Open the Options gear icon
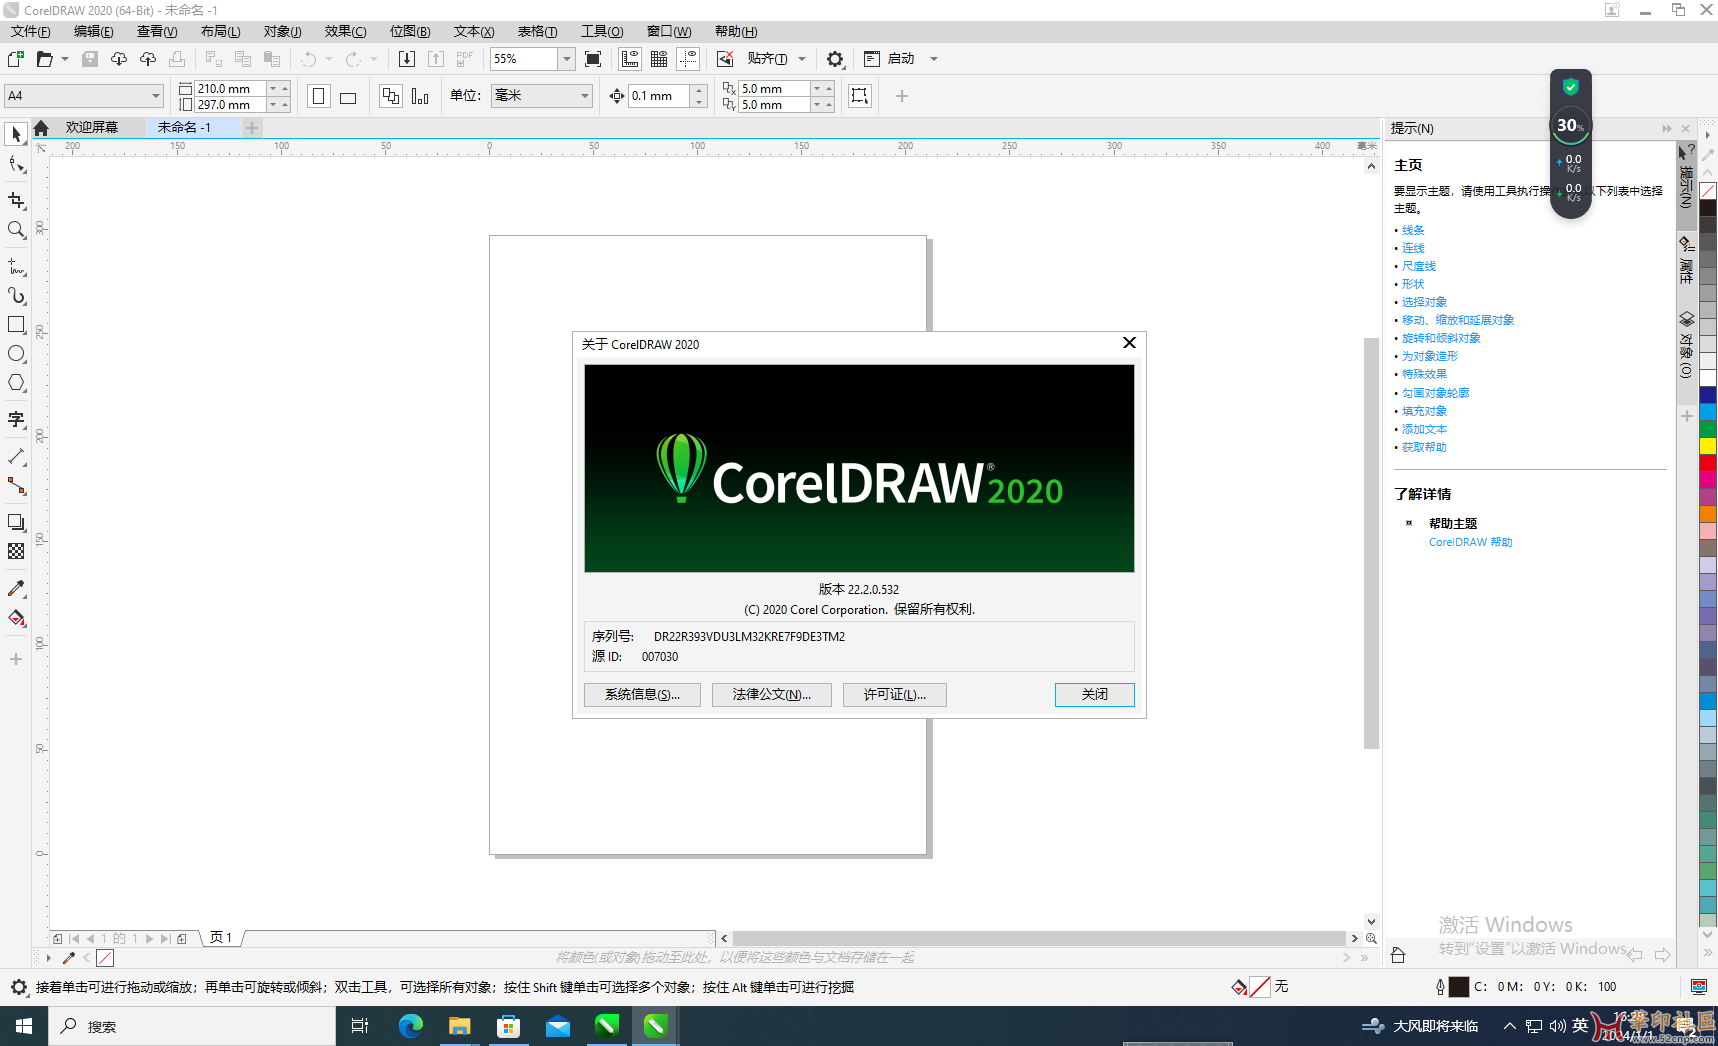This screenshot has width=1718, height=1046. tap(835, 59)
